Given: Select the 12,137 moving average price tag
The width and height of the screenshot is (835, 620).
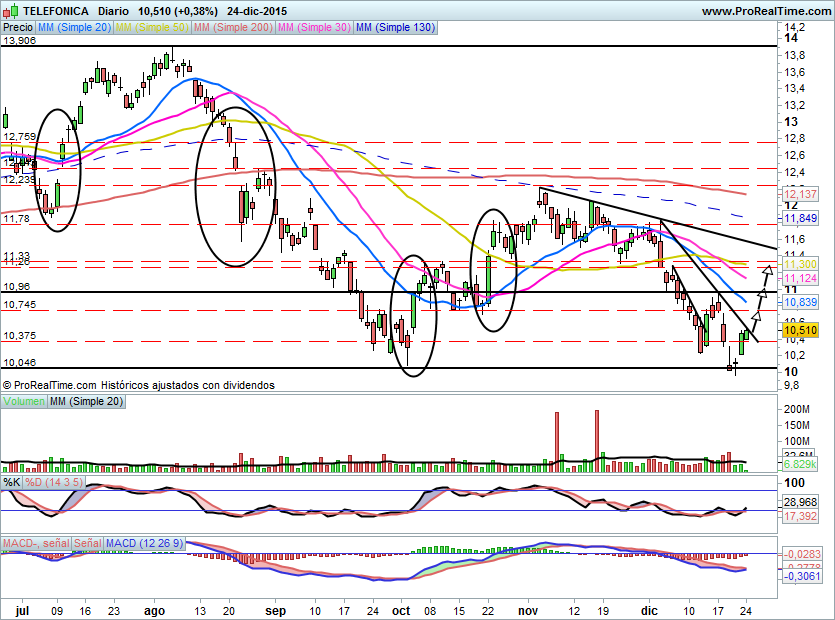Looking at the screenshot, I should pyautogui.click(x=800, y=192).
